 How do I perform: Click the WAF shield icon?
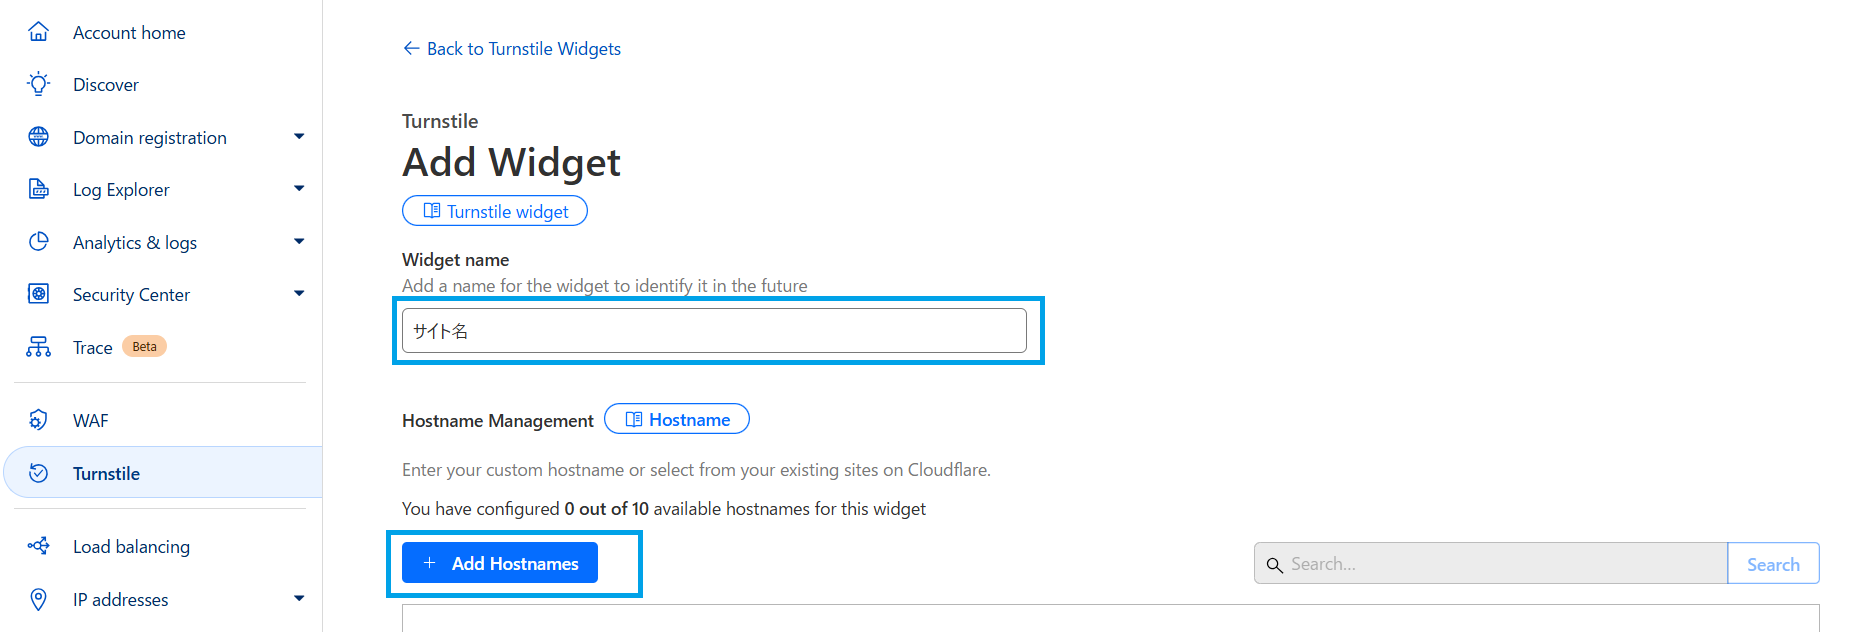pyautogui.click(x=38, y=420)
